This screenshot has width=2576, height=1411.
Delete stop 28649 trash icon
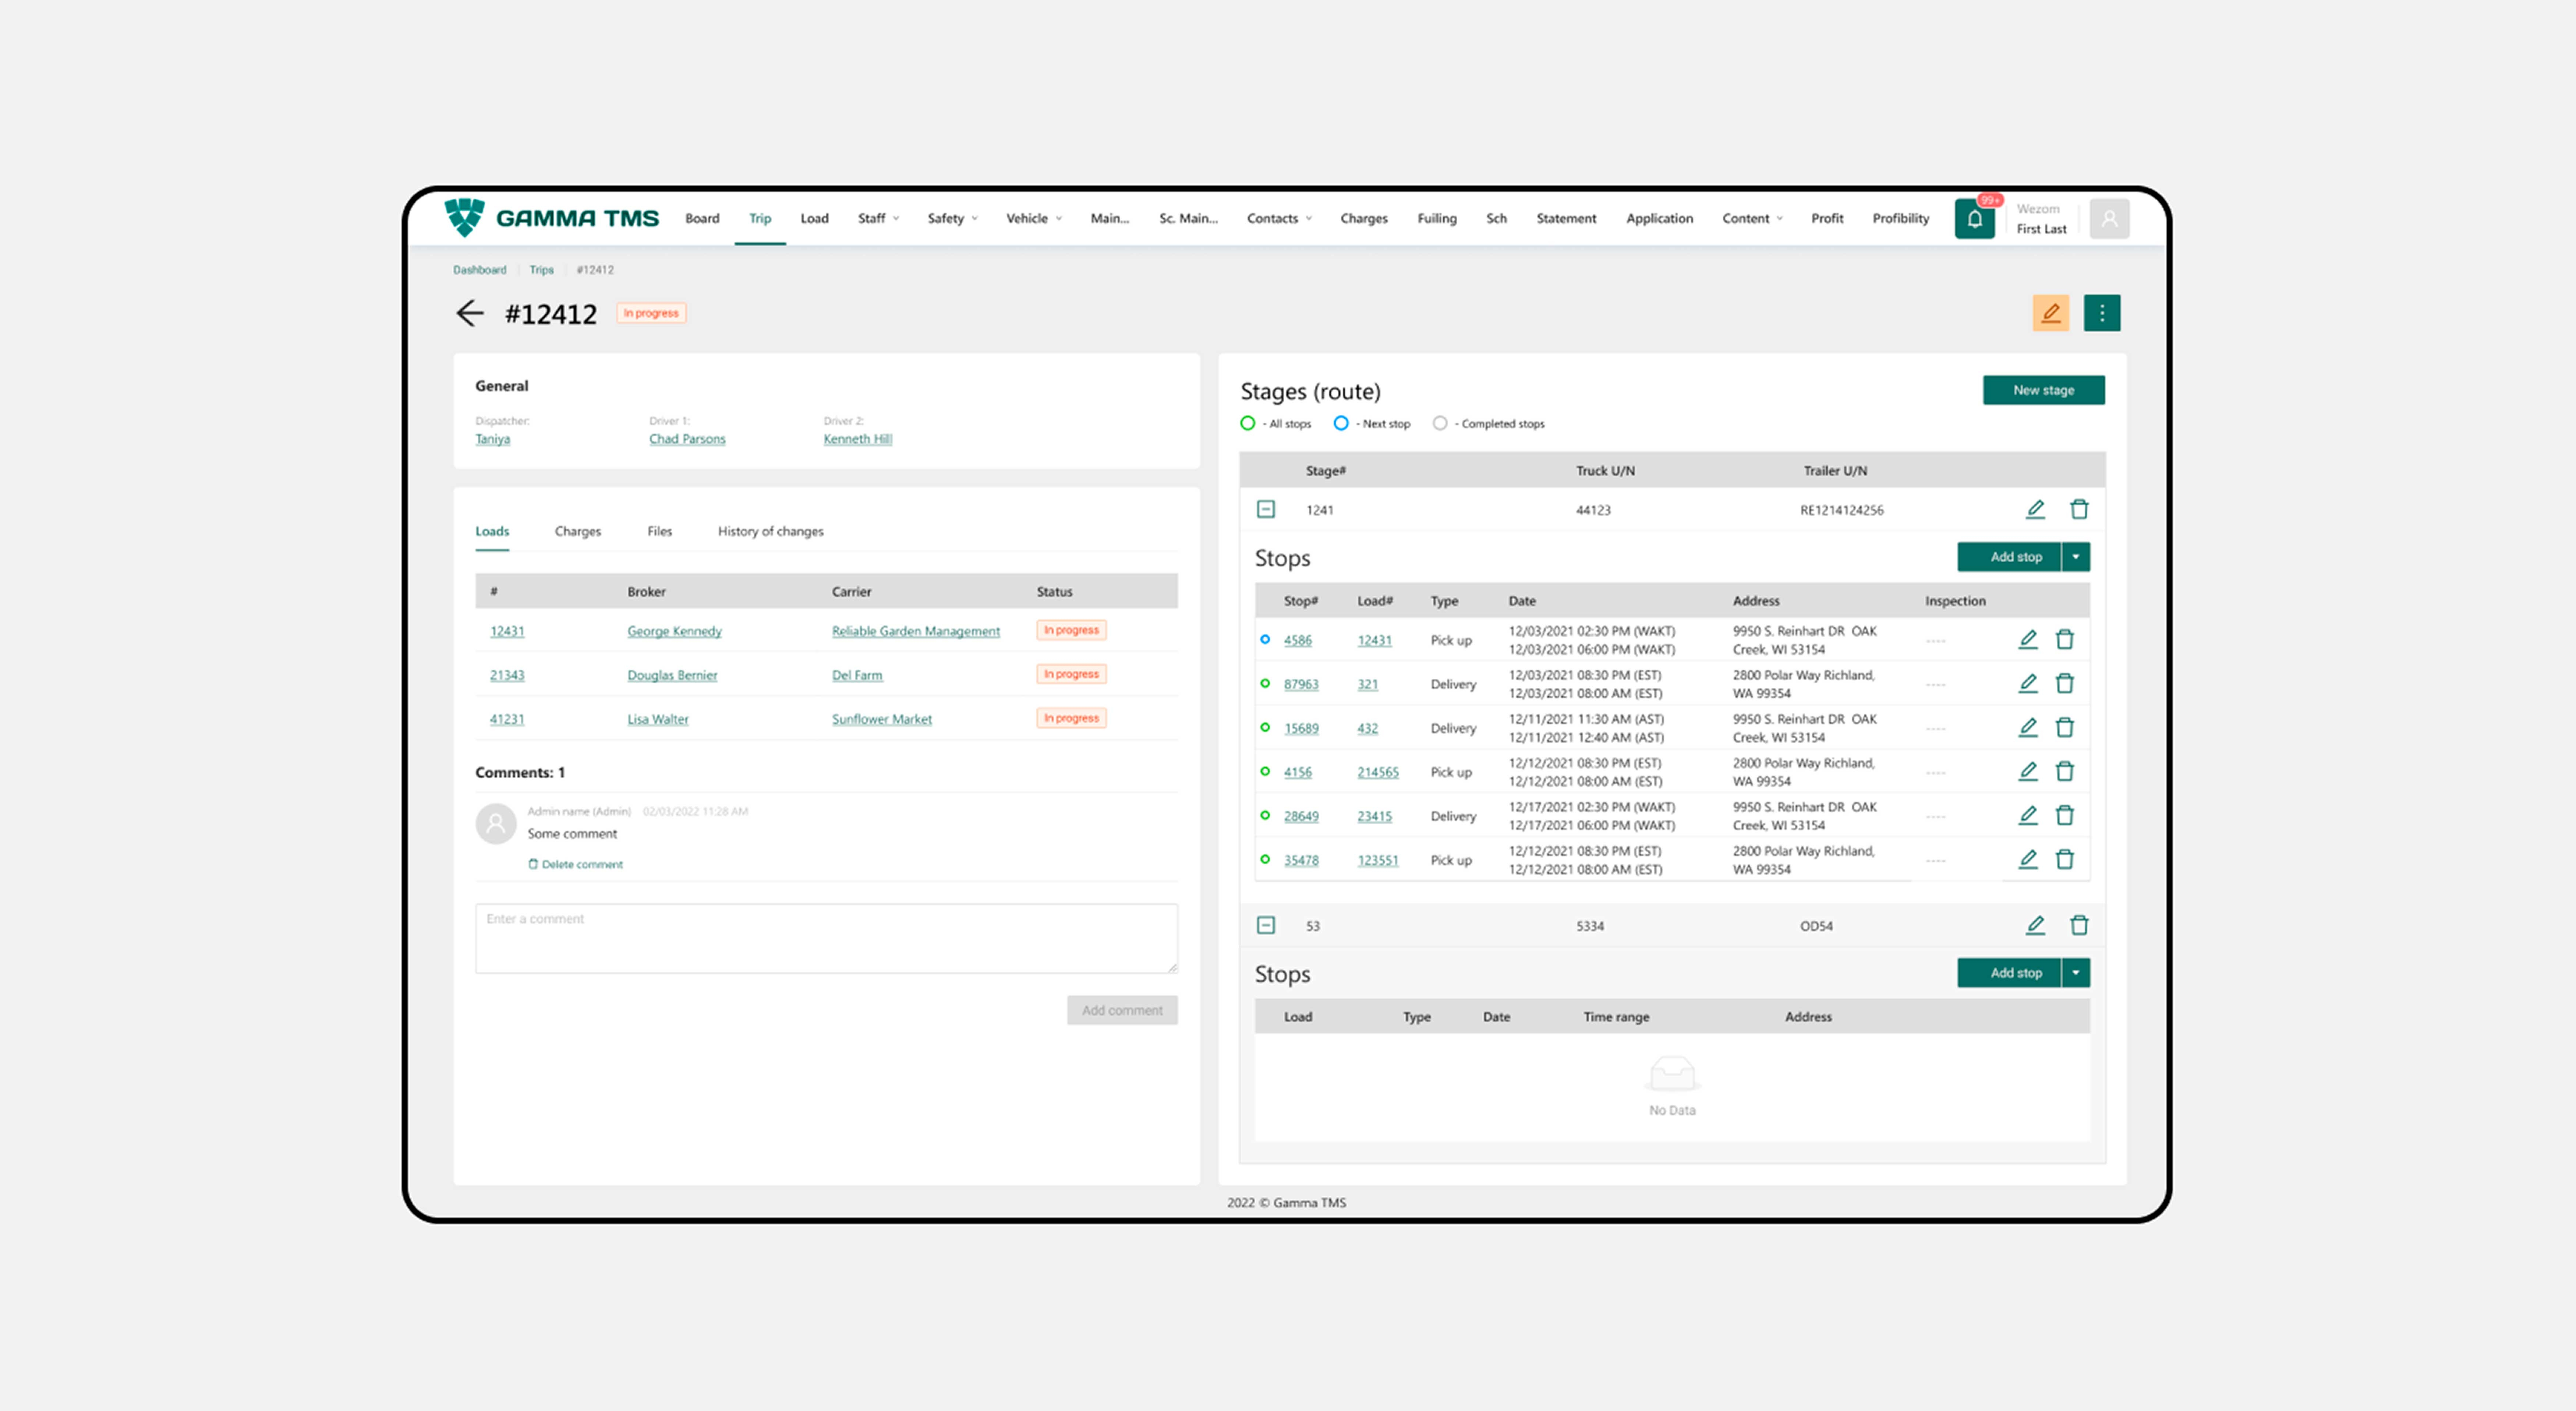coord(2064,815)
